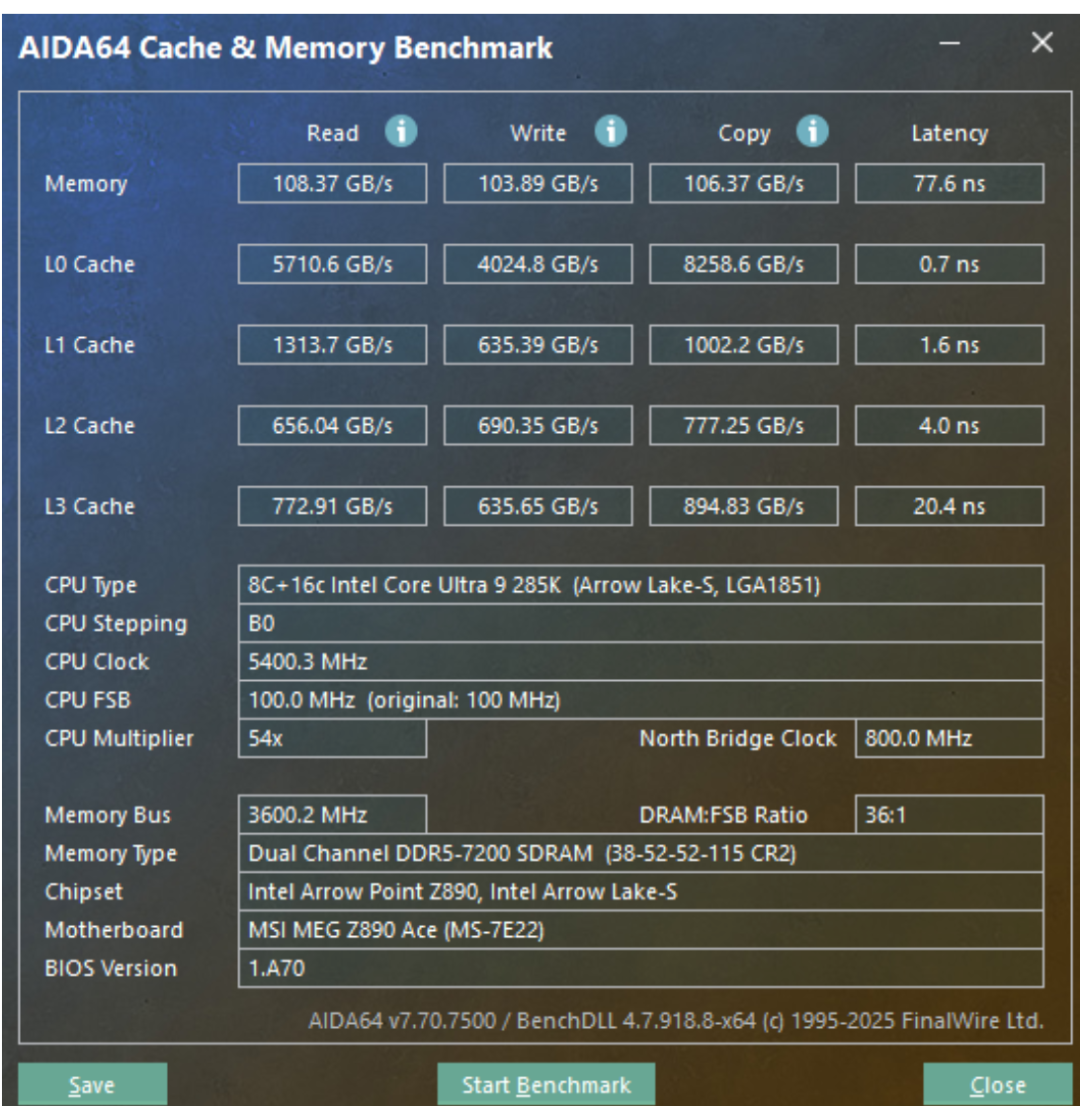Click L0 Cache Write 4024.8 GB/s
The image size is (1080, 1106).
click(538, 264)
